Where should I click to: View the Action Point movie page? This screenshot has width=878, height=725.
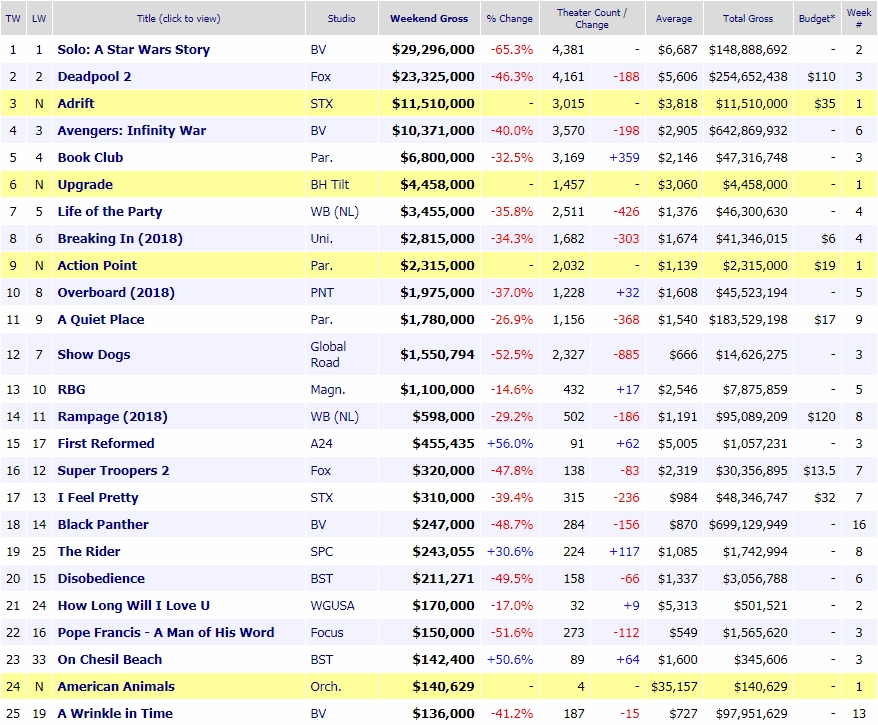tap(97, 265)
